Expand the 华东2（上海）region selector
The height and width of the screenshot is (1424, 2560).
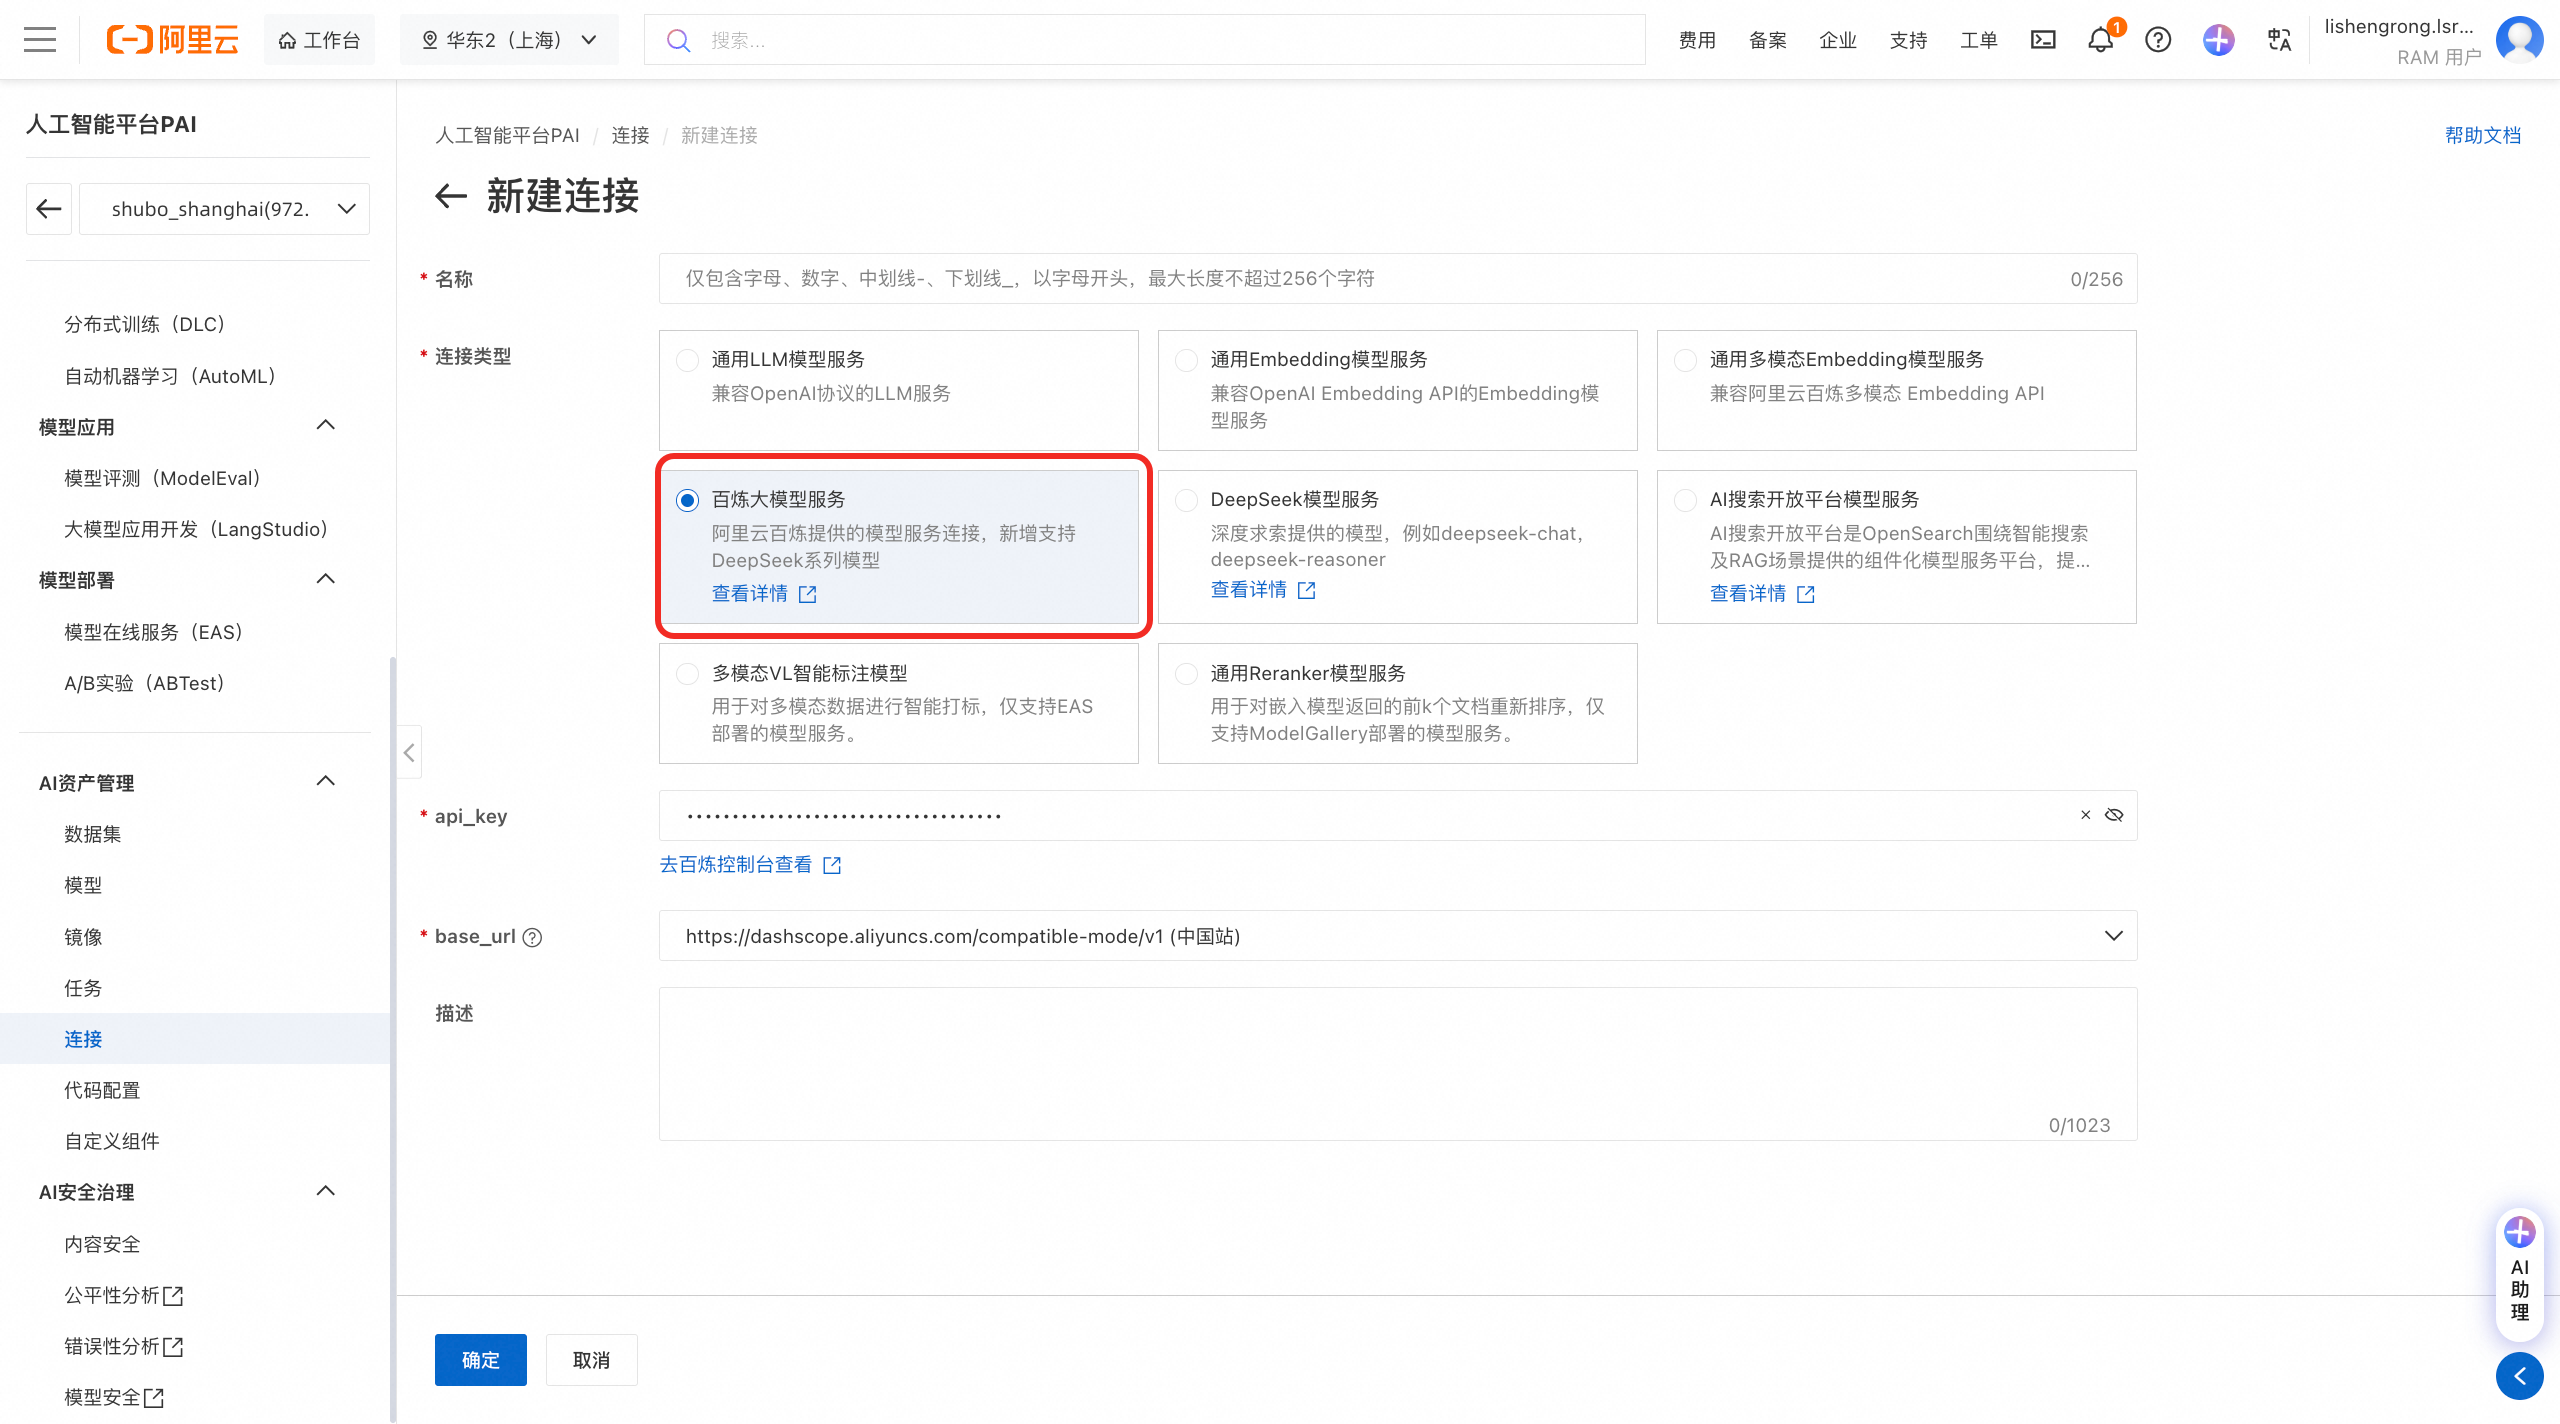(x=509, y=40)
